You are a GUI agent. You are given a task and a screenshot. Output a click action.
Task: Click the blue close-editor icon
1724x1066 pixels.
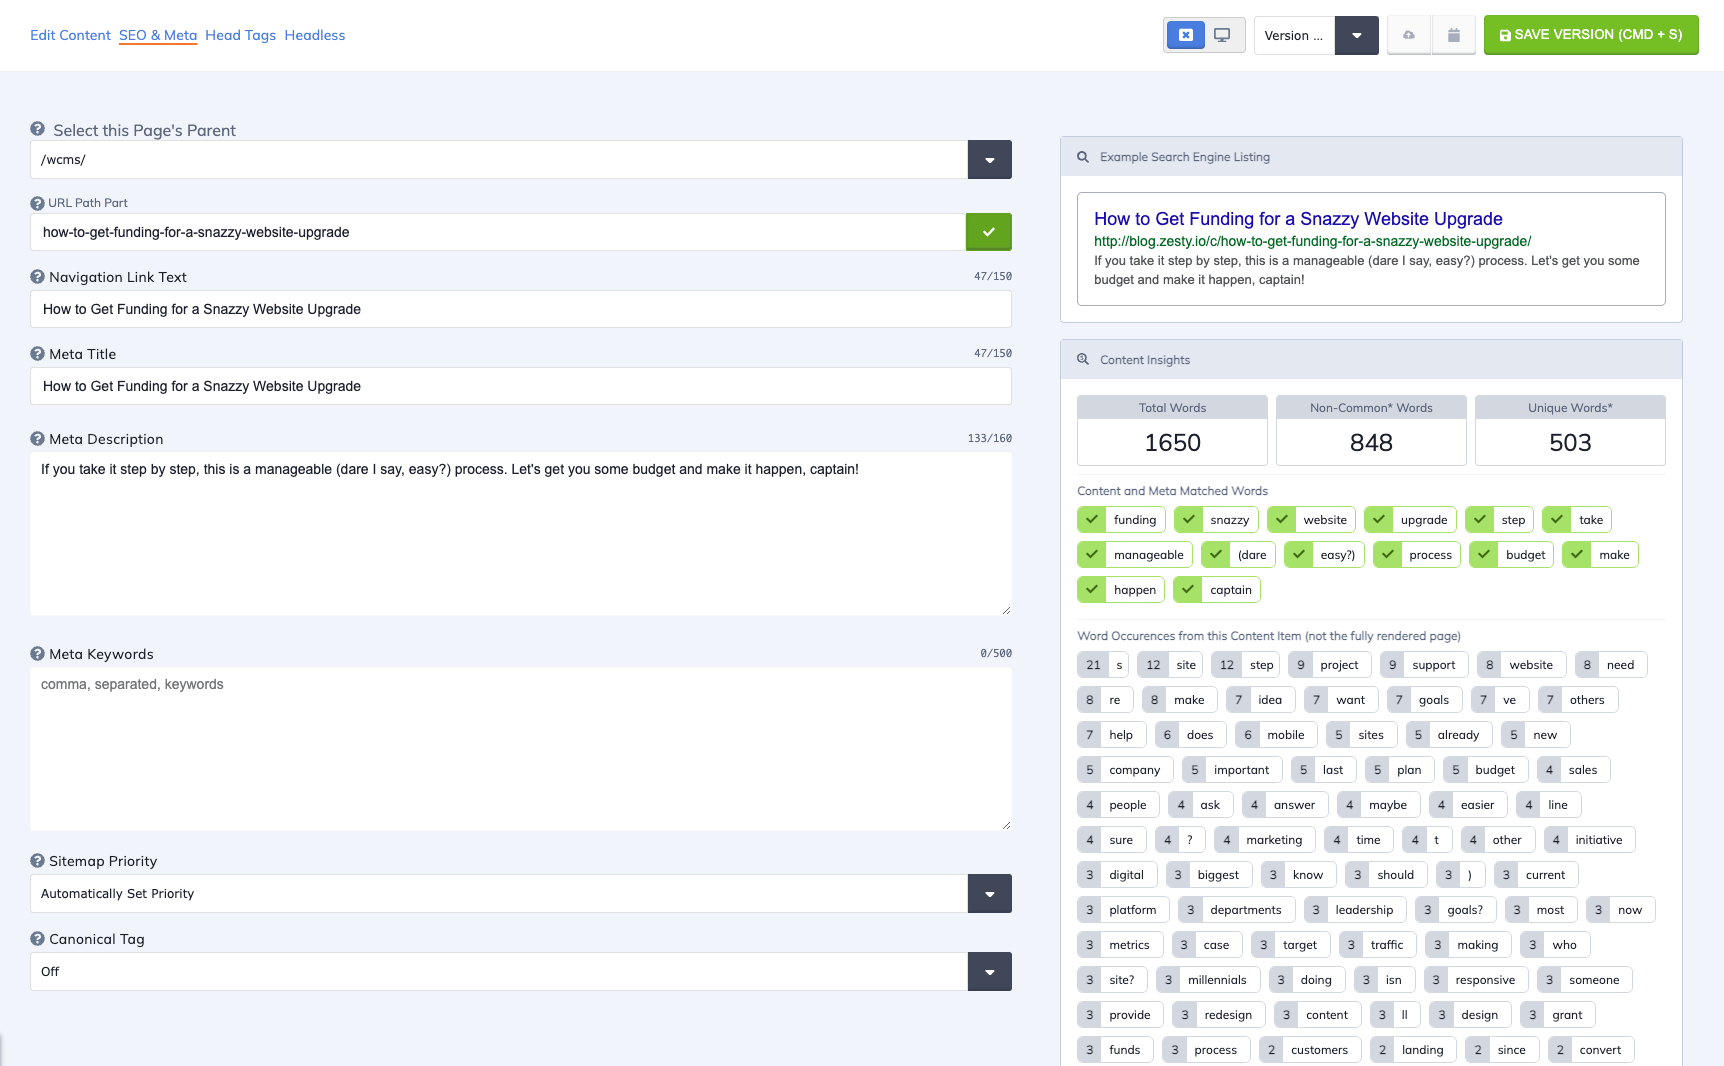1186,33
